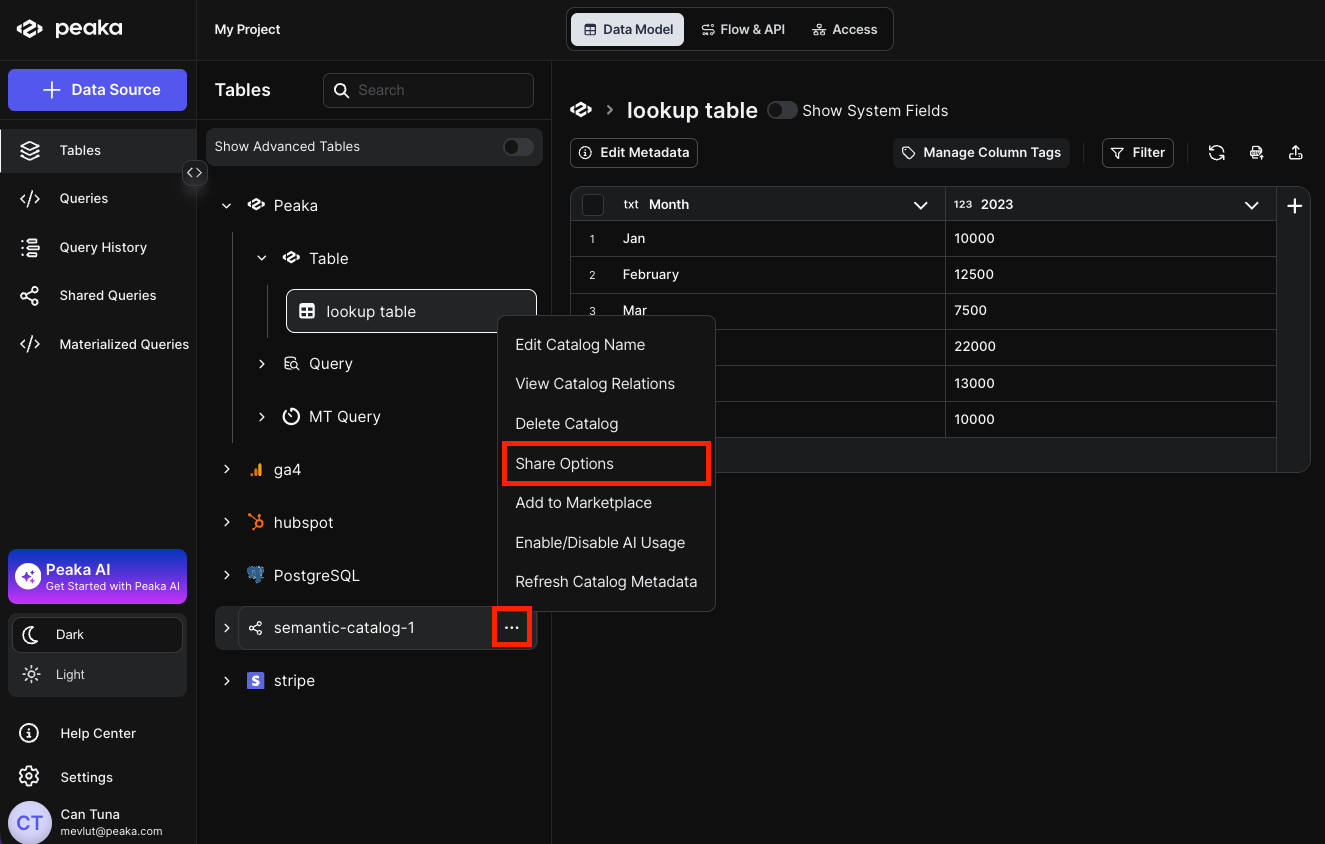This screenshot has height=844, width=1325.
Task: Open three-dots menu for semantic-catalog-1
Action: [511, 628]
